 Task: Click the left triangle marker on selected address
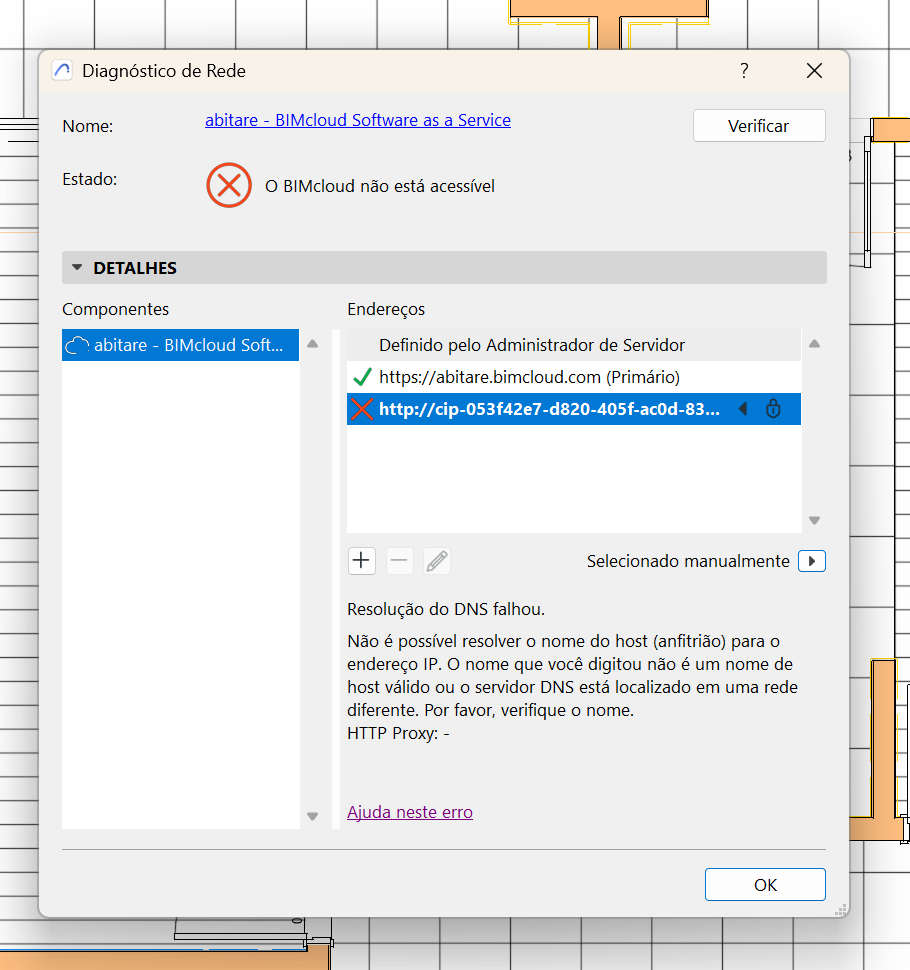pyautogui.click(x=744, y=409)
